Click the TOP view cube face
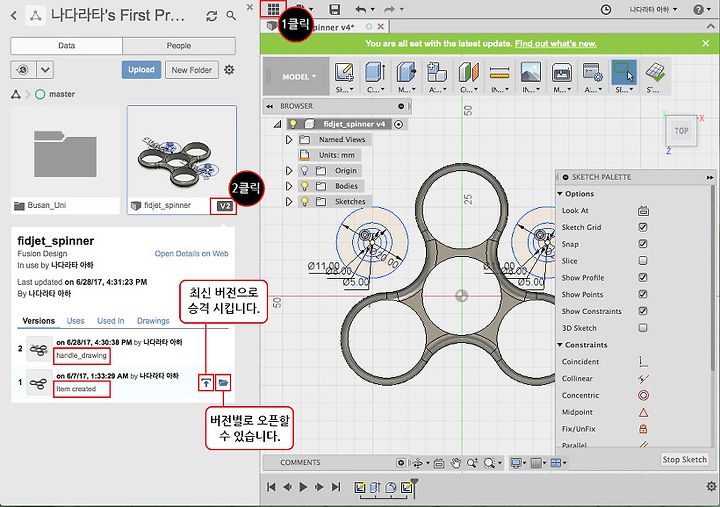720x507 pixels. click(x=681, y=131)
